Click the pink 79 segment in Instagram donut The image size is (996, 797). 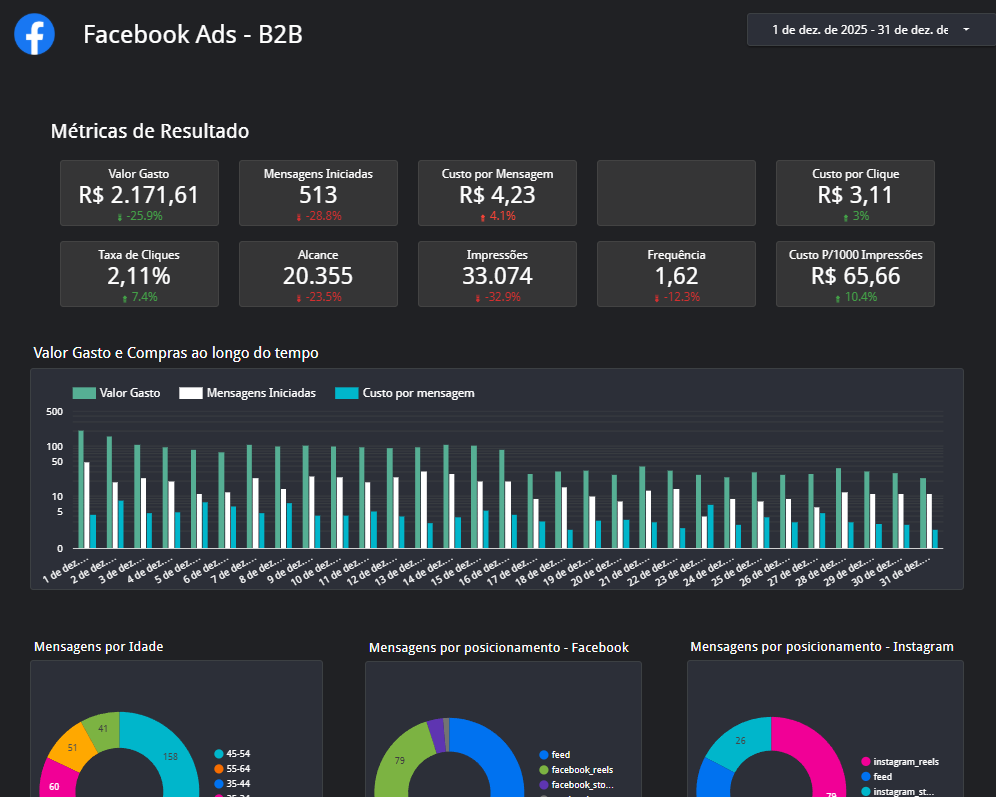pos(819,756)
